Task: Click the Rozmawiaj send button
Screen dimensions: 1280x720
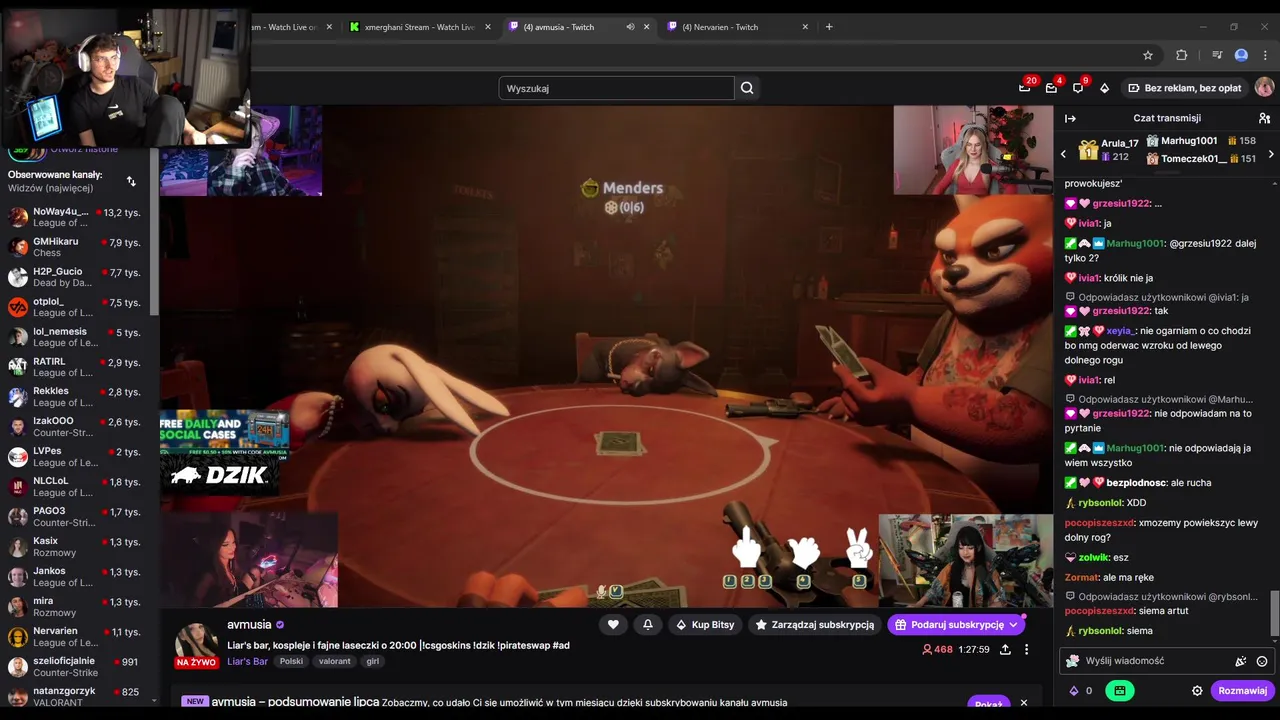Action: pyautogui.click(x=1242, y=691)
